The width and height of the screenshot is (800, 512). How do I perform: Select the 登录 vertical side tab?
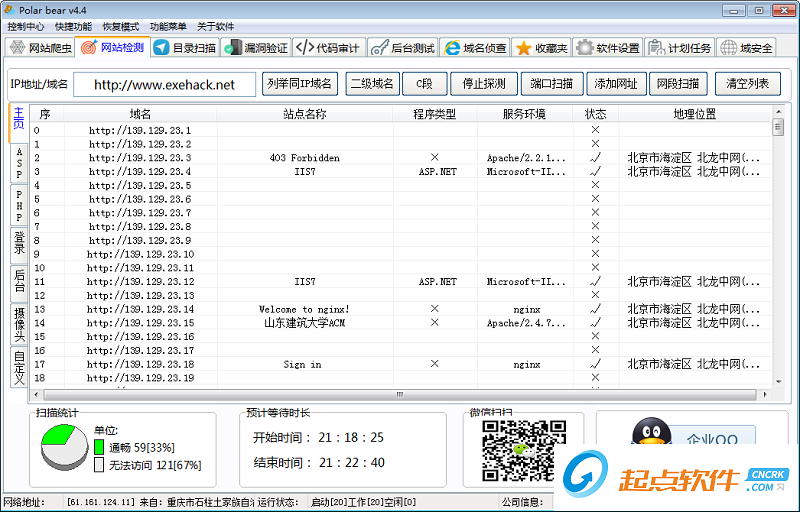[x=19, y=245]
